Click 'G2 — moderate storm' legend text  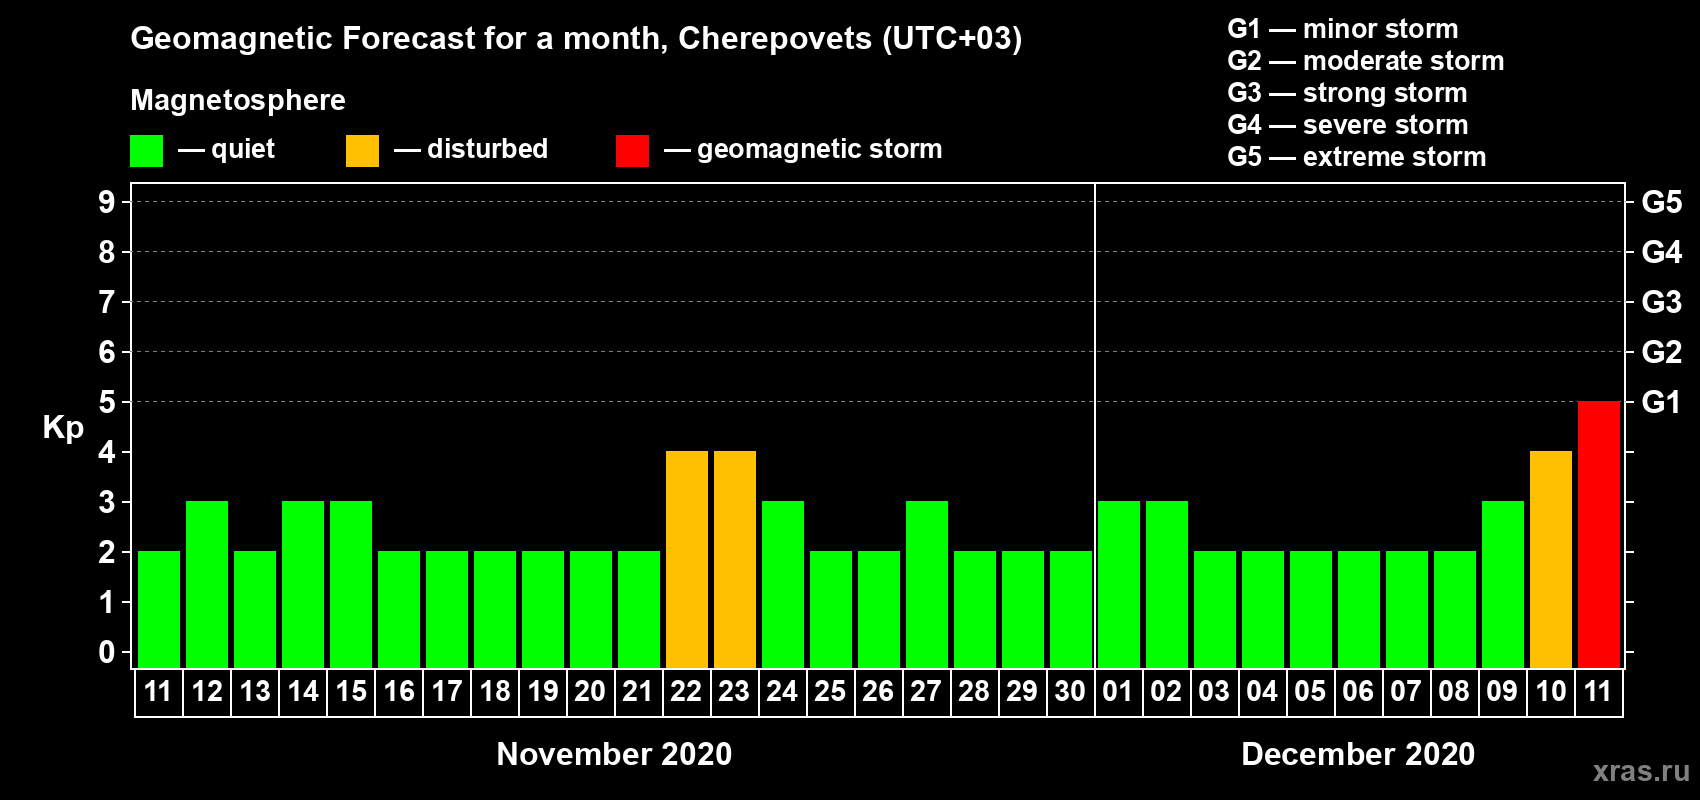pos(1366,61)
